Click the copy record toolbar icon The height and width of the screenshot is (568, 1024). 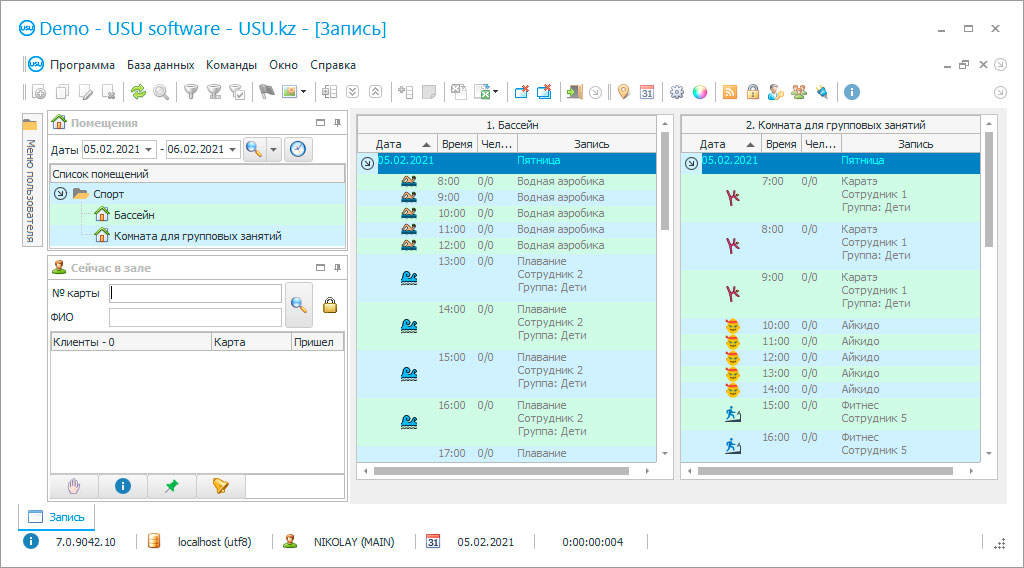point(62,92)
